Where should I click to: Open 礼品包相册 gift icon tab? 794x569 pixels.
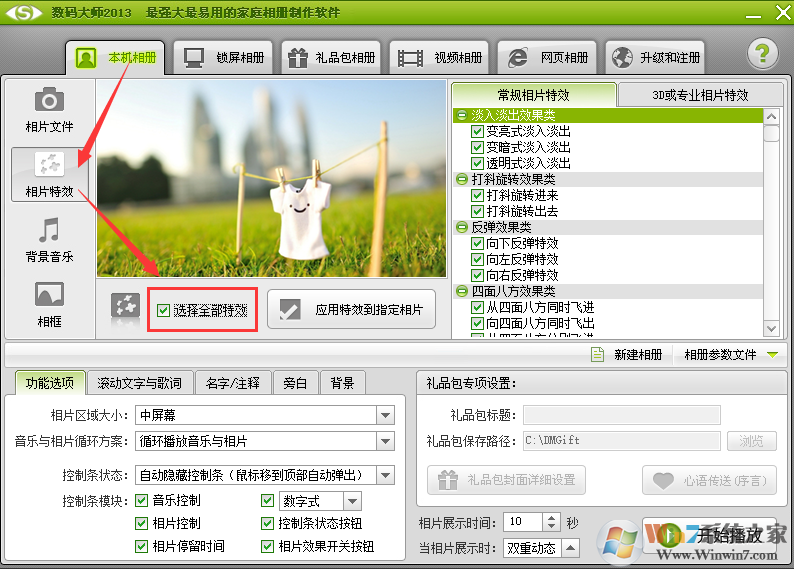coord(329,57)
